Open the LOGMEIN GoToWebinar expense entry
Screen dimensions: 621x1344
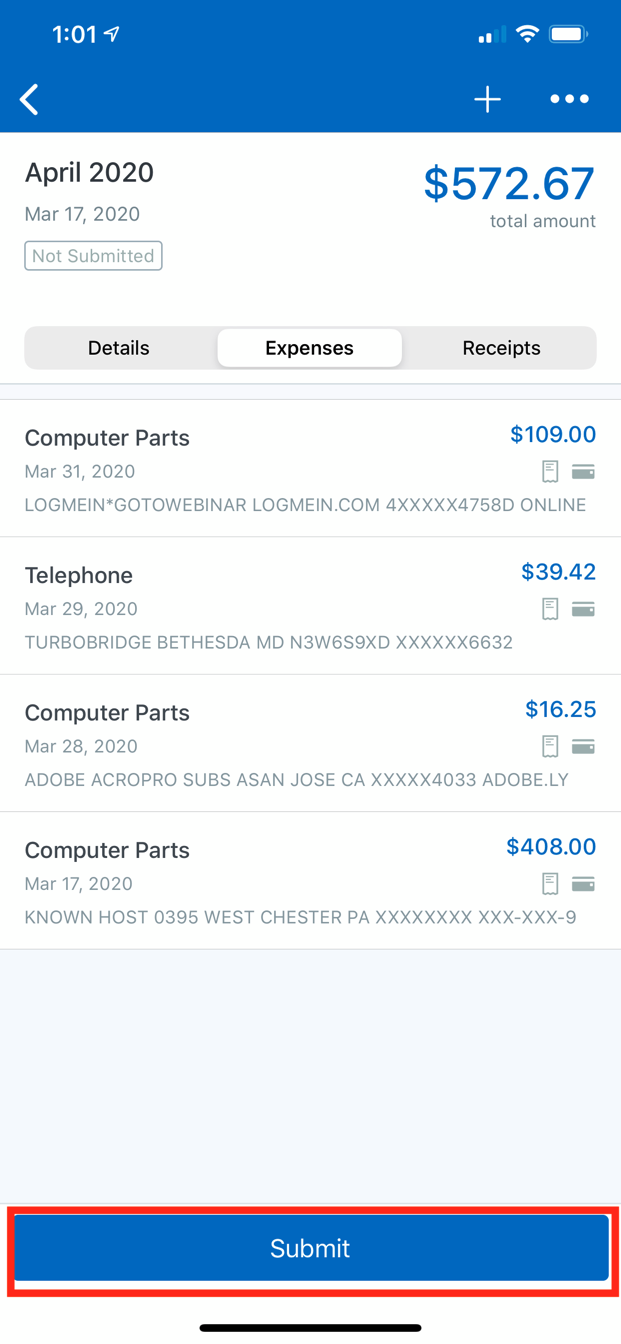click(310, 468)
